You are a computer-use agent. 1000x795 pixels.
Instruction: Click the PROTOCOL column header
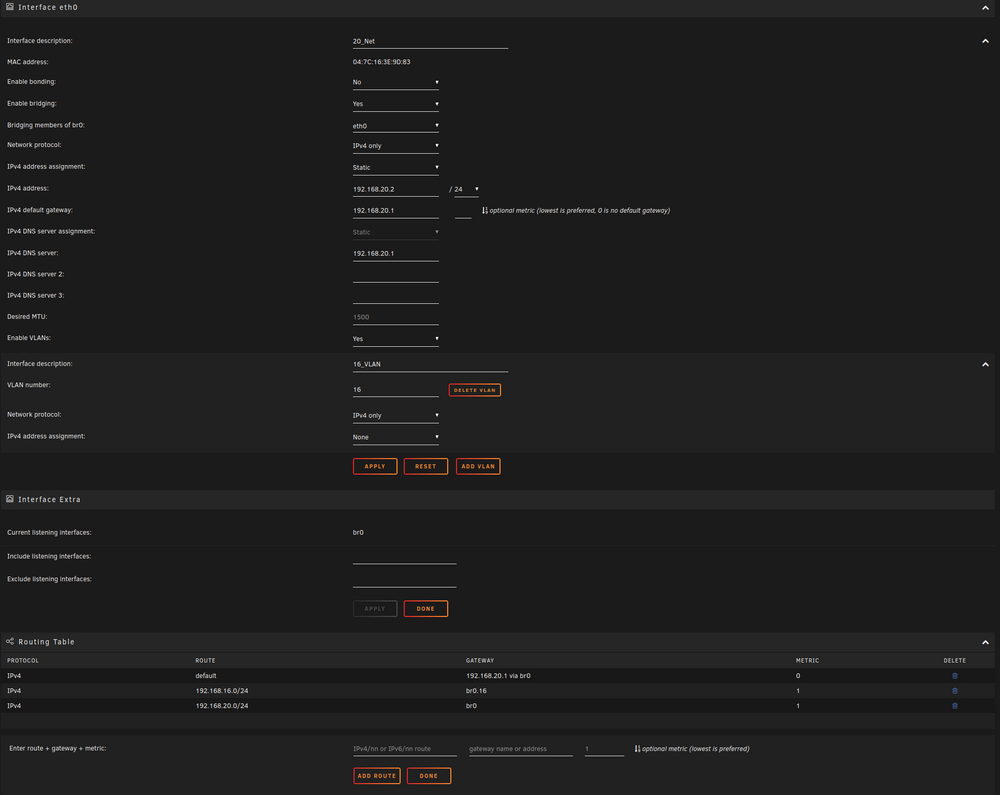click(22, 660)
